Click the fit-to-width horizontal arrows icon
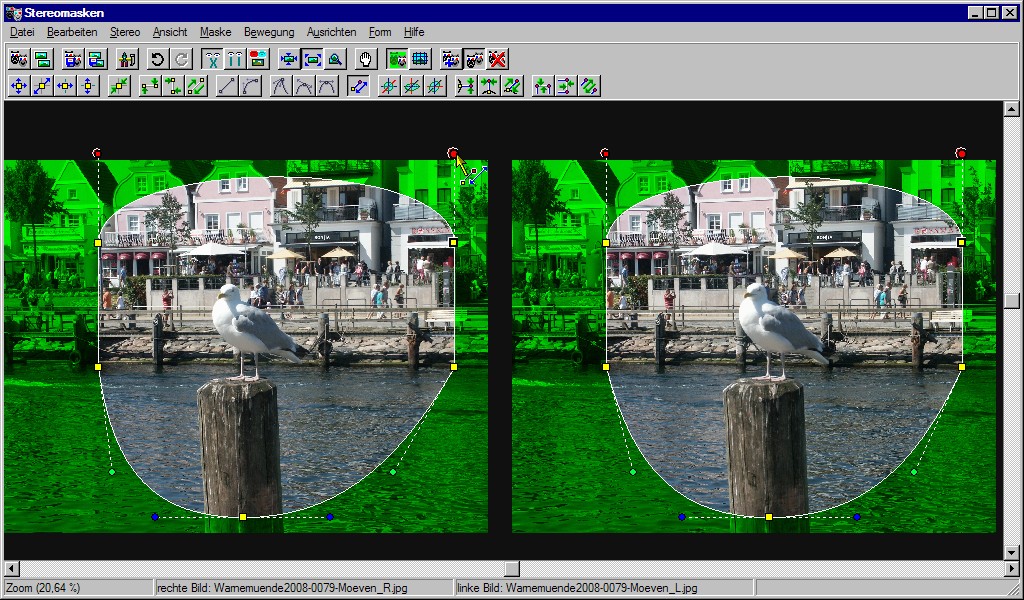Image resolution: width=1024 pixels, height=600 pixels. click(x=289, y=59)
